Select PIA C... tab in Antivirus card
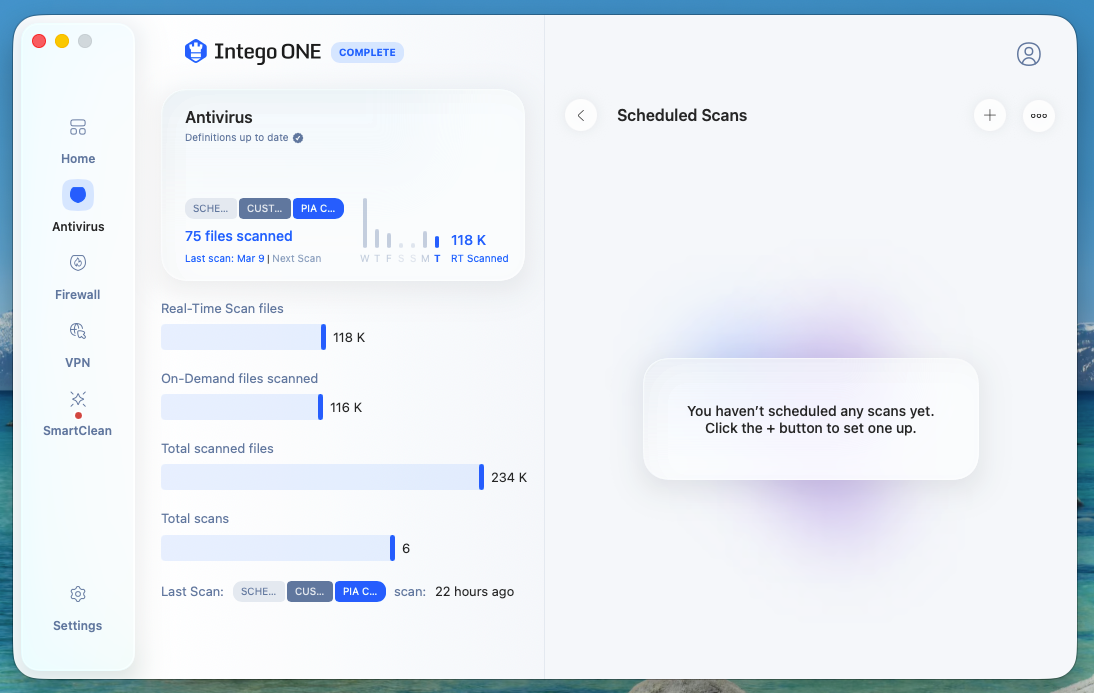This screenshot has width=1094, height=693. click(x=318, y=208)
